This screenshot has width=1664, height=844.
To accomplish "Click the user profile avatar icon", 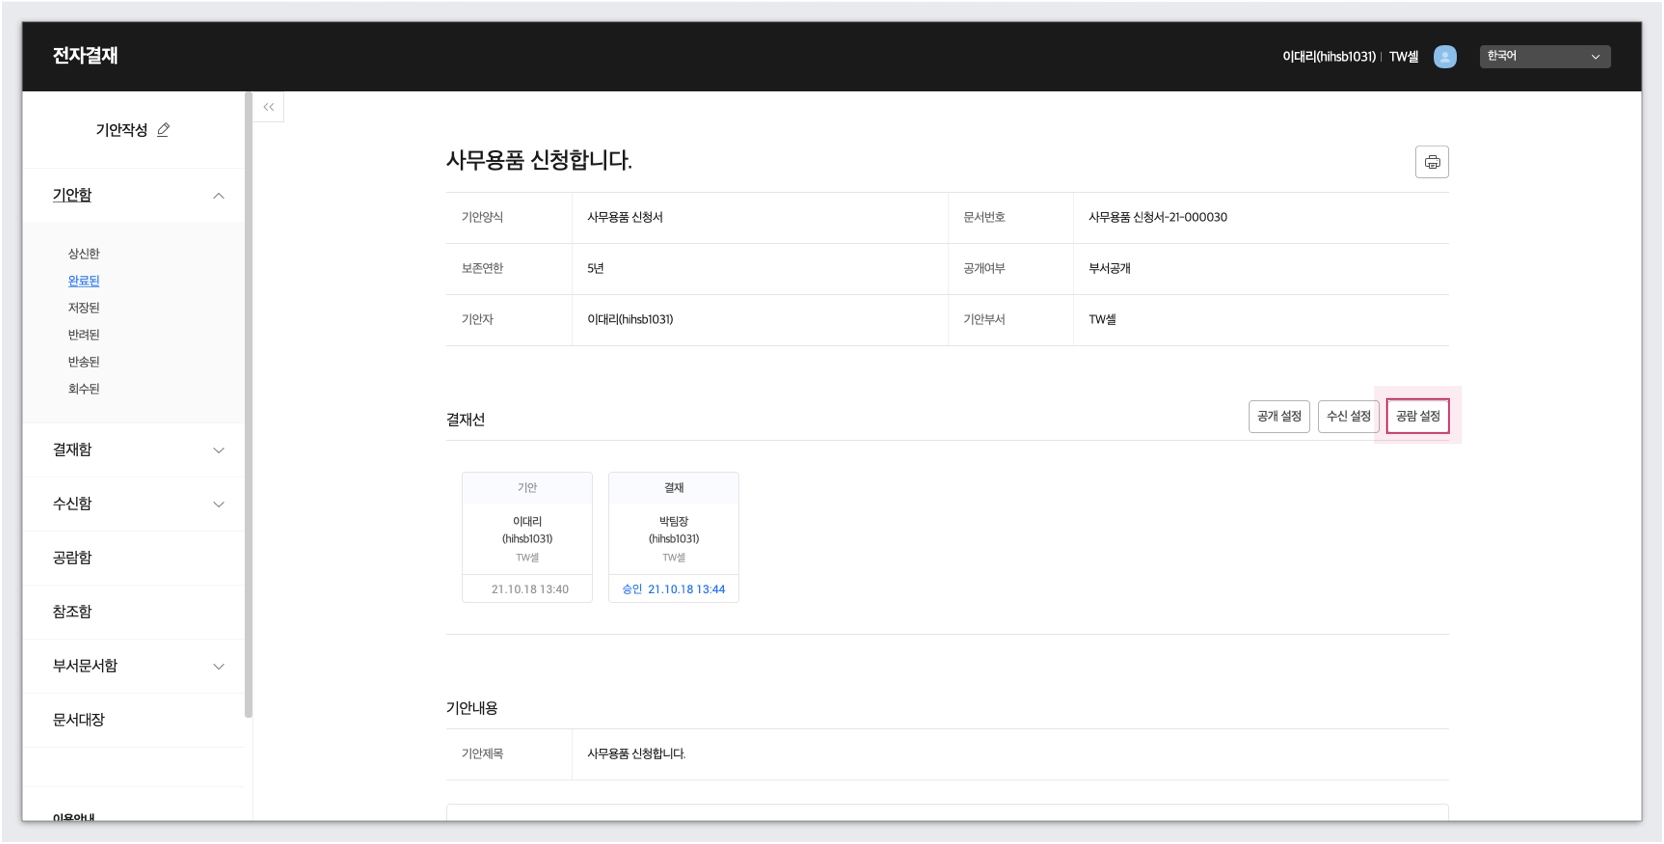I will 1444,57.
